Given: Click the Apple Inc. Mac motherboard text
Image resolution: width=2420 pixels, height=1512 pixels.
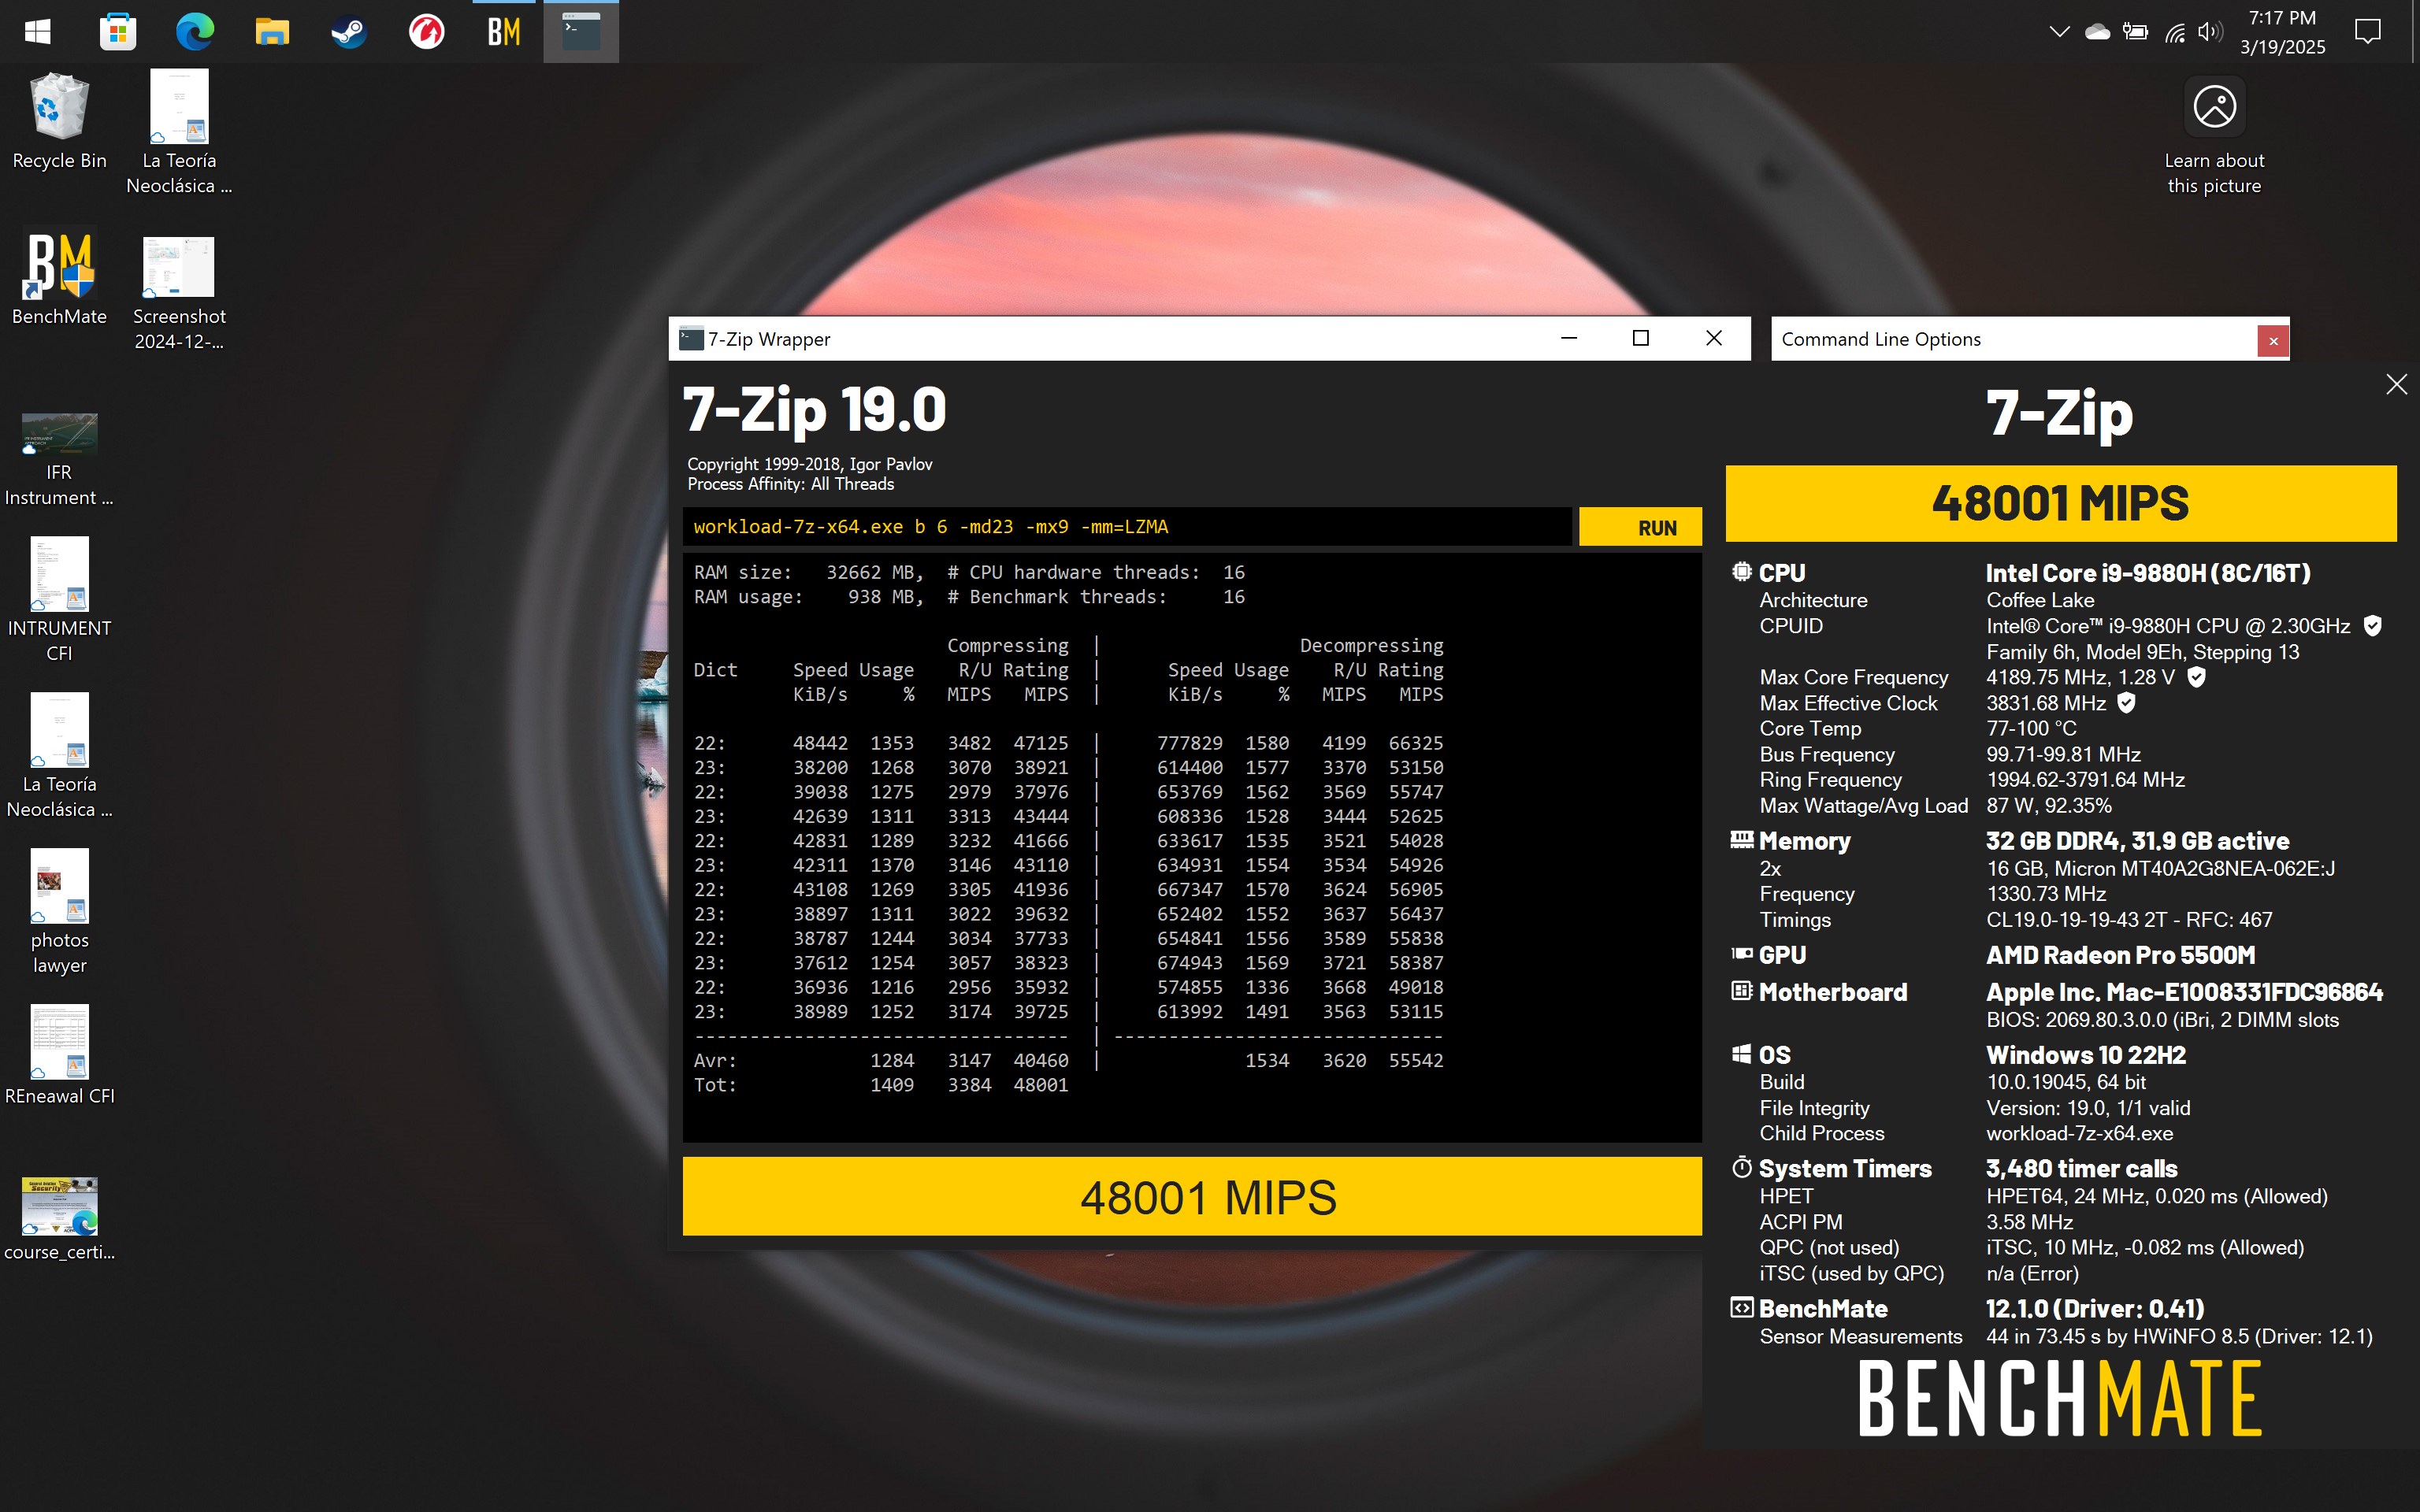Looking at the screenshot, I should (x=2184, y=992).
